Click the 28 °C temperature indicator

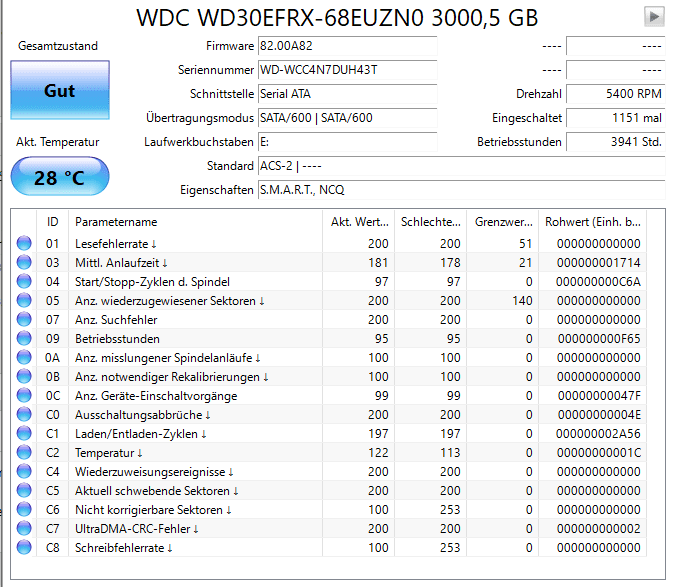click(60, 177)
